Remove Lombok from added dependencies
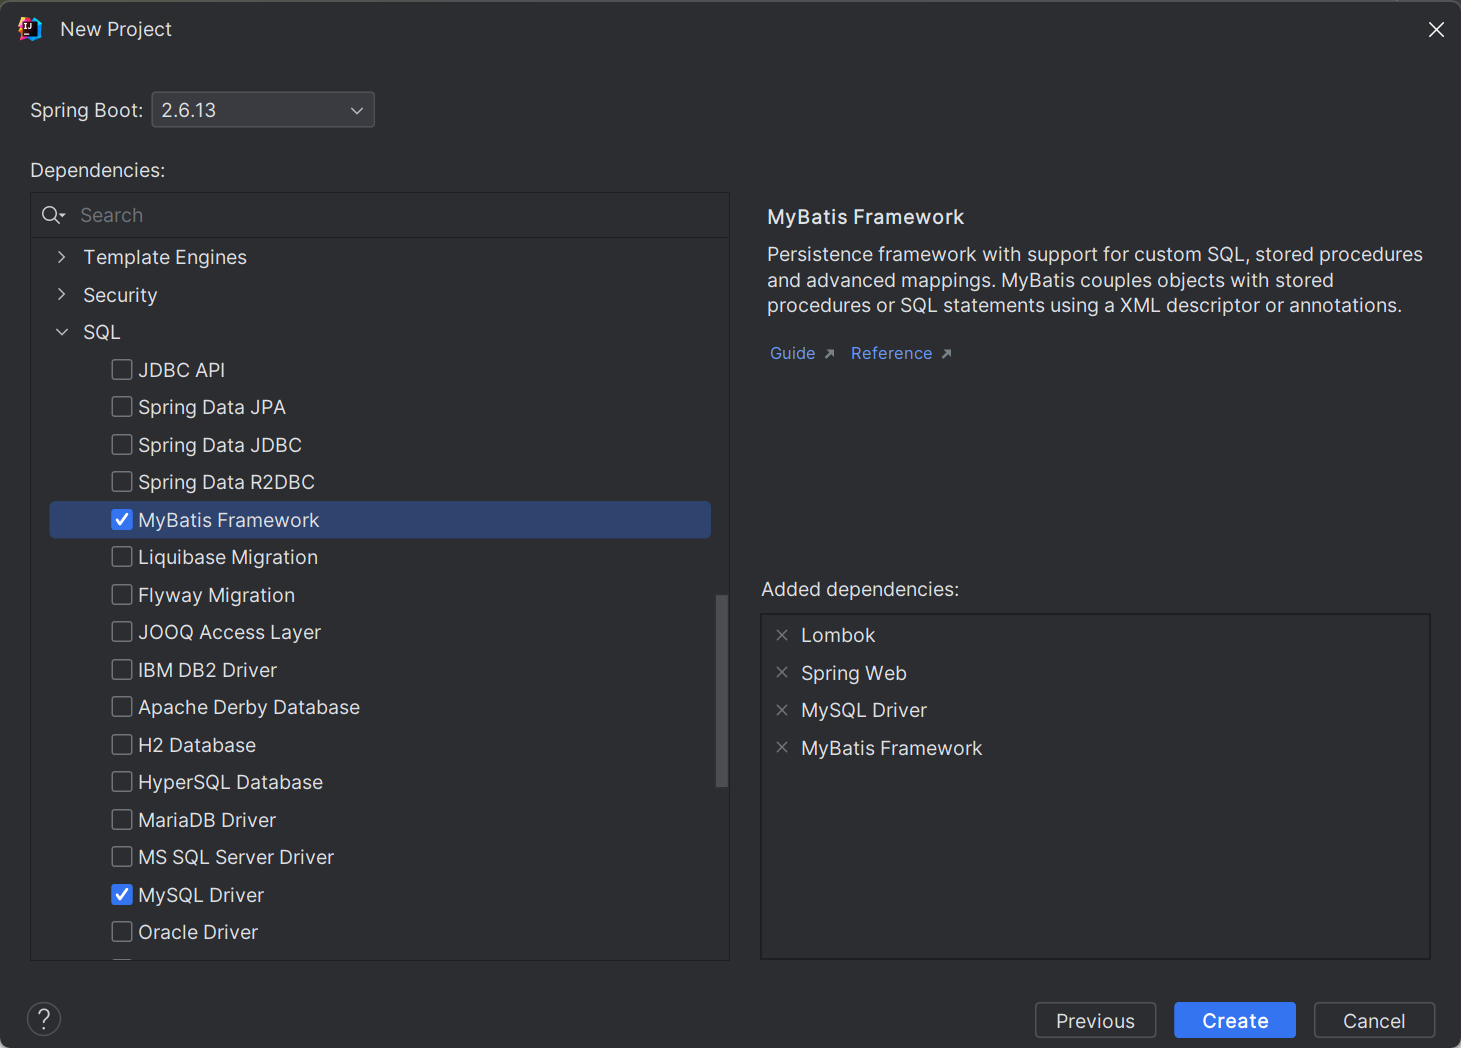Image resolution: width=1461 pixels, height=1048 pixels. coord(782,635)
